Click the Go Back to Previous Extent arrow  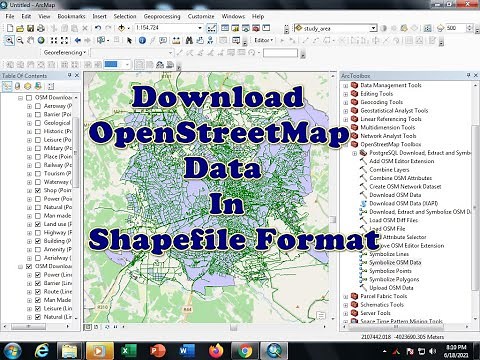[x=77, y=41]
